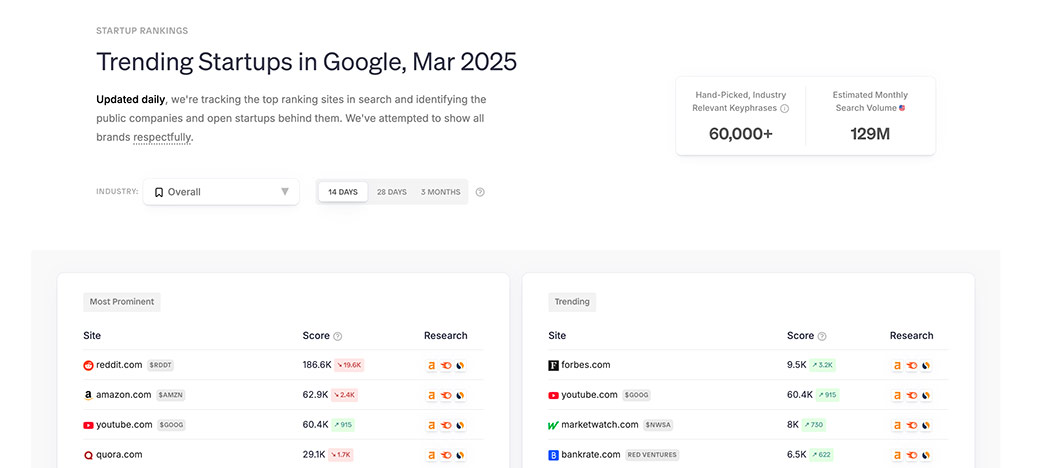This screenshot has width=1050, height=468.
Task: Click the $GOOG tag in Most Prominent
Action: (171, 425)
